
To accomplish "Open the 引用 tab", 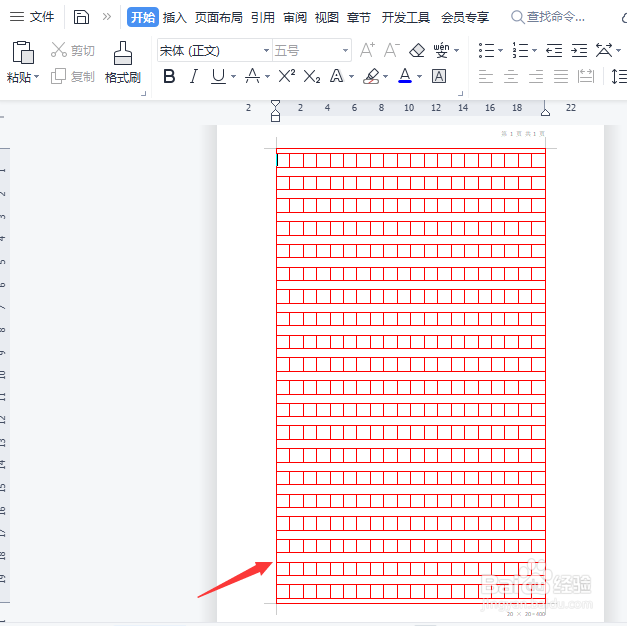I will point(263,17).
